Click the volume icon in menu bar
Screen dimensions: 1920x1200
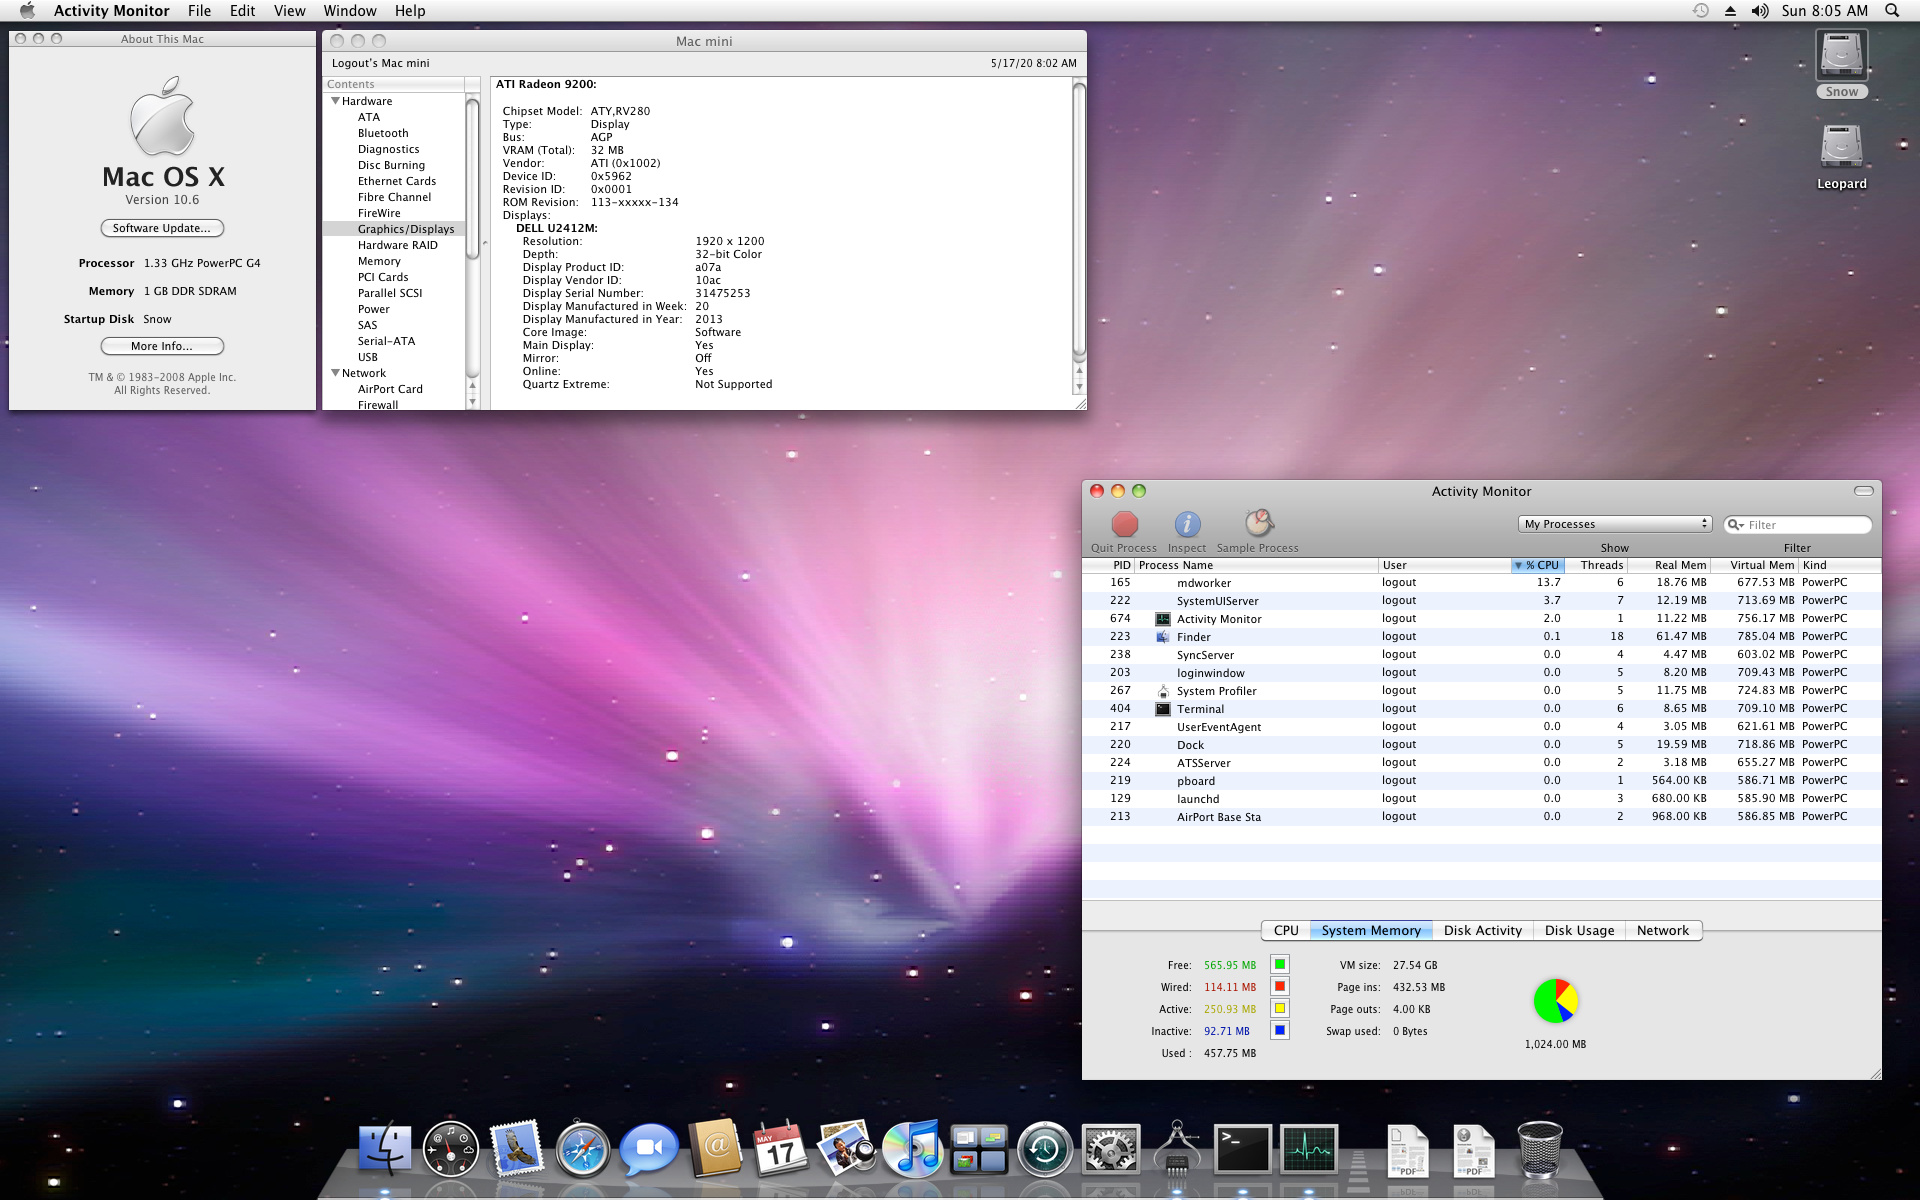(x=1760, y=11)
